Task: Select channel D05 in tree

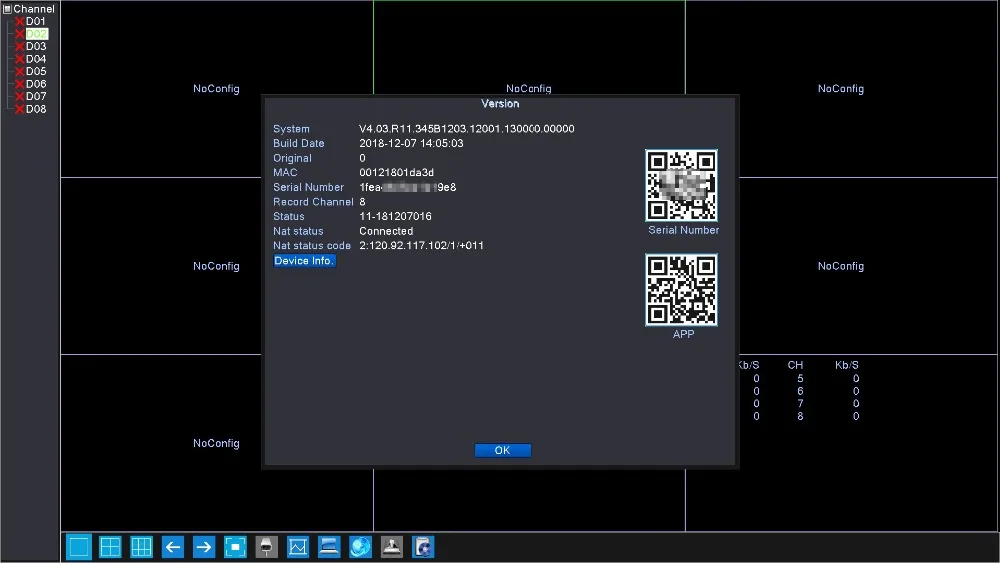Action: (x=36, y=71)
